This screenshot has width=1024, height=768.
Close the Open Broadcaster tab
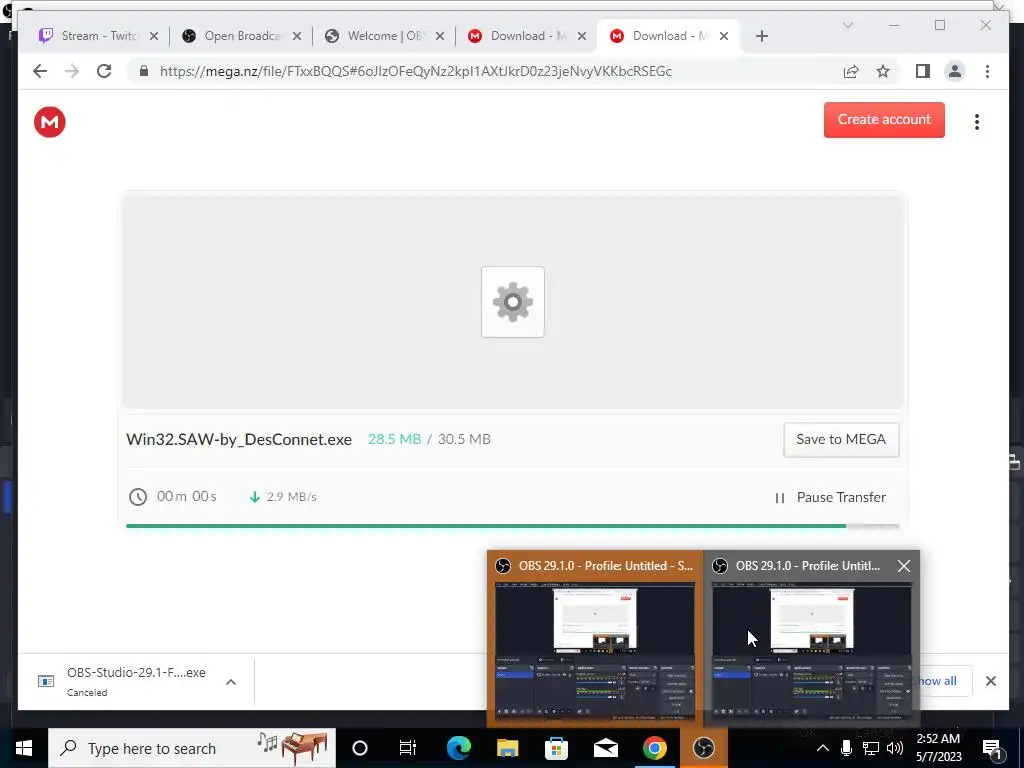click(297, 36)
